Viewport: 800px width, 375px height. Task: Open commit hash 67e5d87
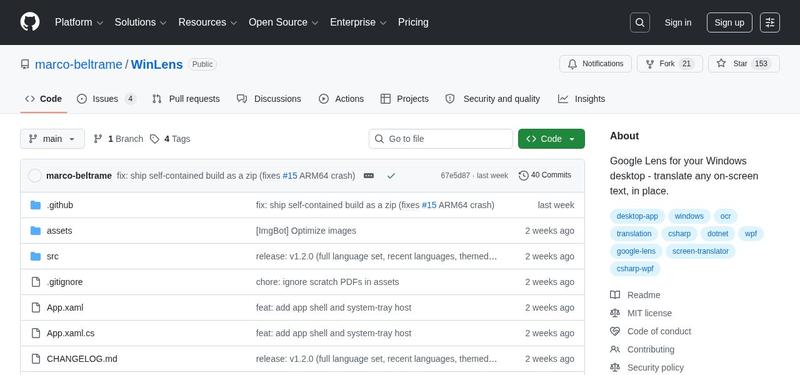pyautogui.click(x=456, y=176)
